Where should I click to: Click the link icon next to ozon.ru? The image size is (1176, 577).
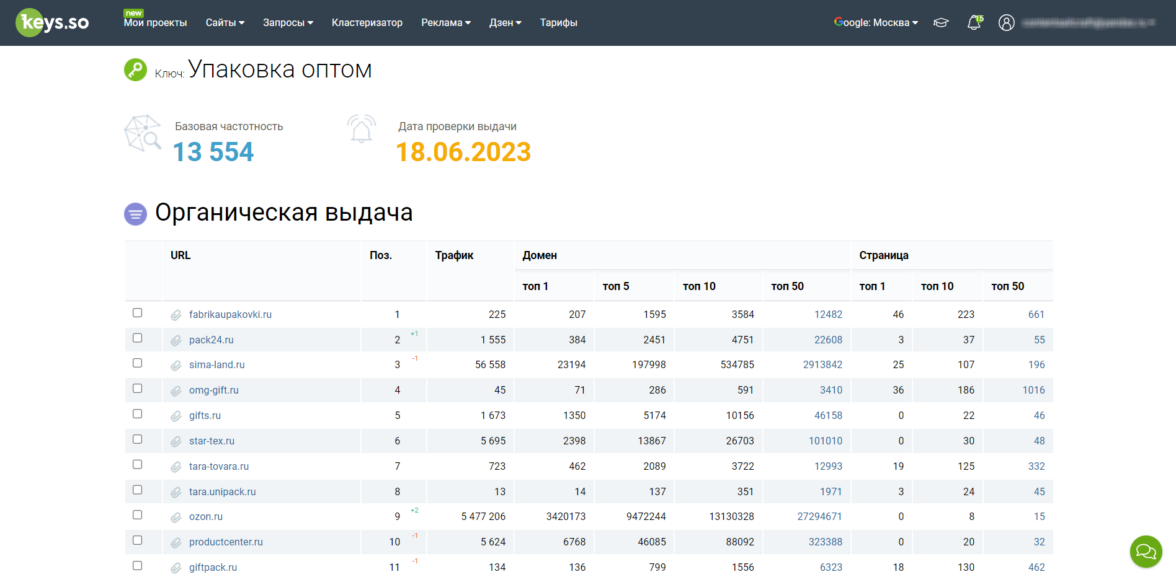click(x=176, y=517)
